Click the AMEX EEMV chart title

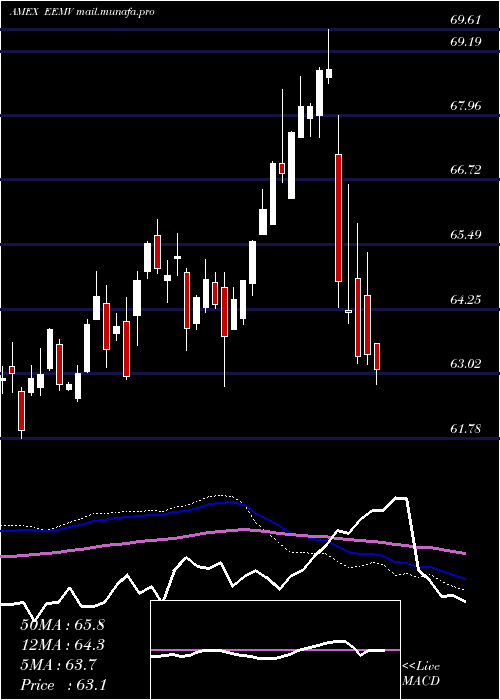82,12
